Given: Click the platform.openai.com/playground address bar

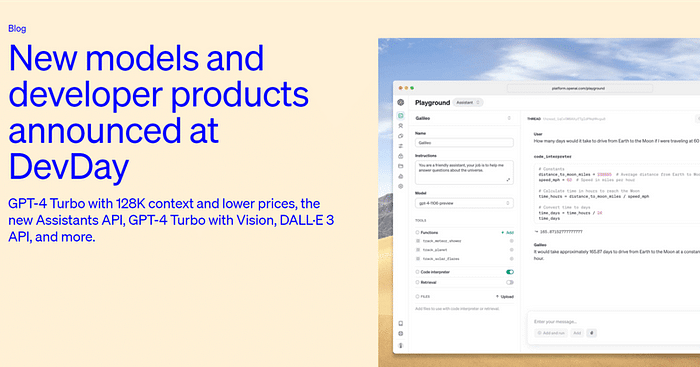Looking at the screenshot, I should (x=579, y=88).
